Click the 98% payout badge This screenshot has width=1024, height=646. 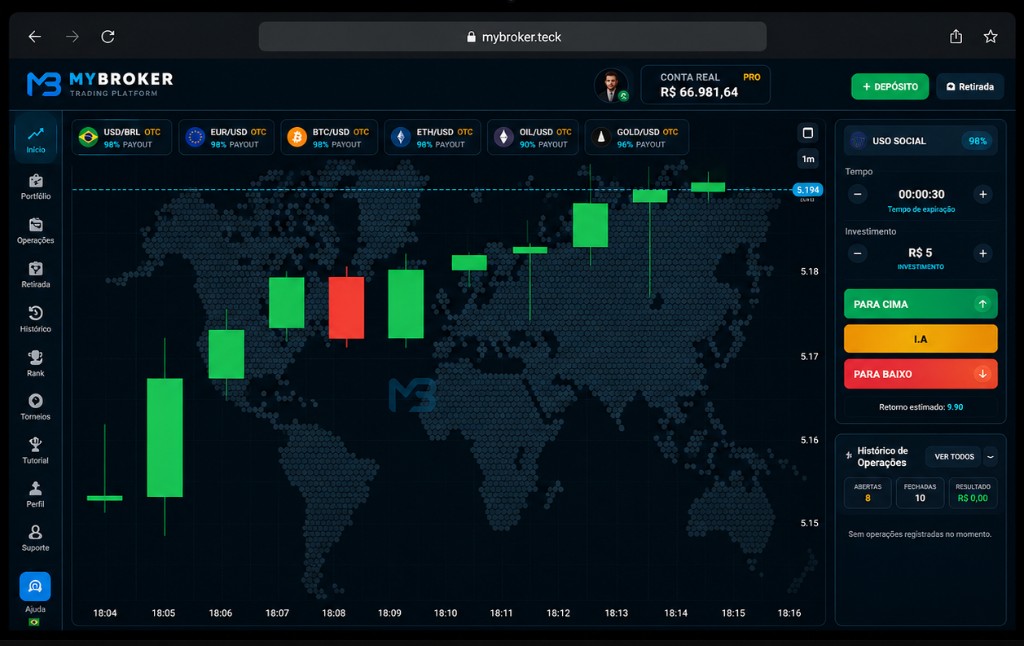(x=977, y=140)
